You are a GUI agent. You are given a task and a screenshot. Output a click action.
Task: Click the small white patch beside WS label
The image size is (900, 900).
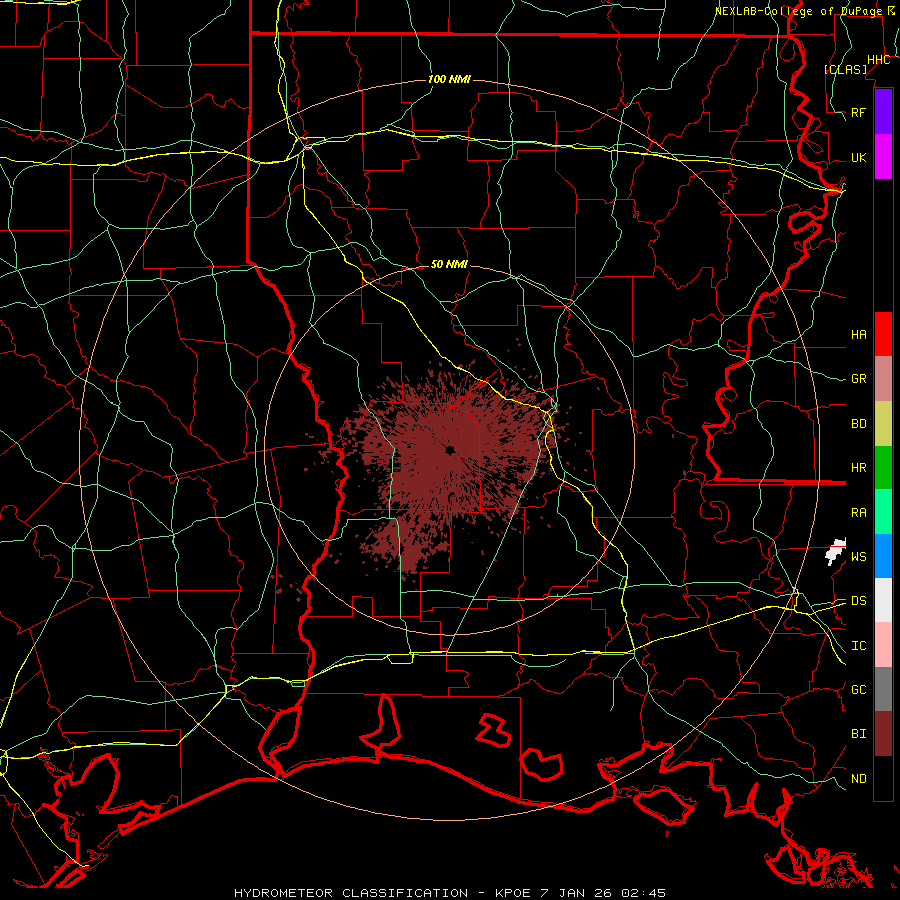click(836, 552)
